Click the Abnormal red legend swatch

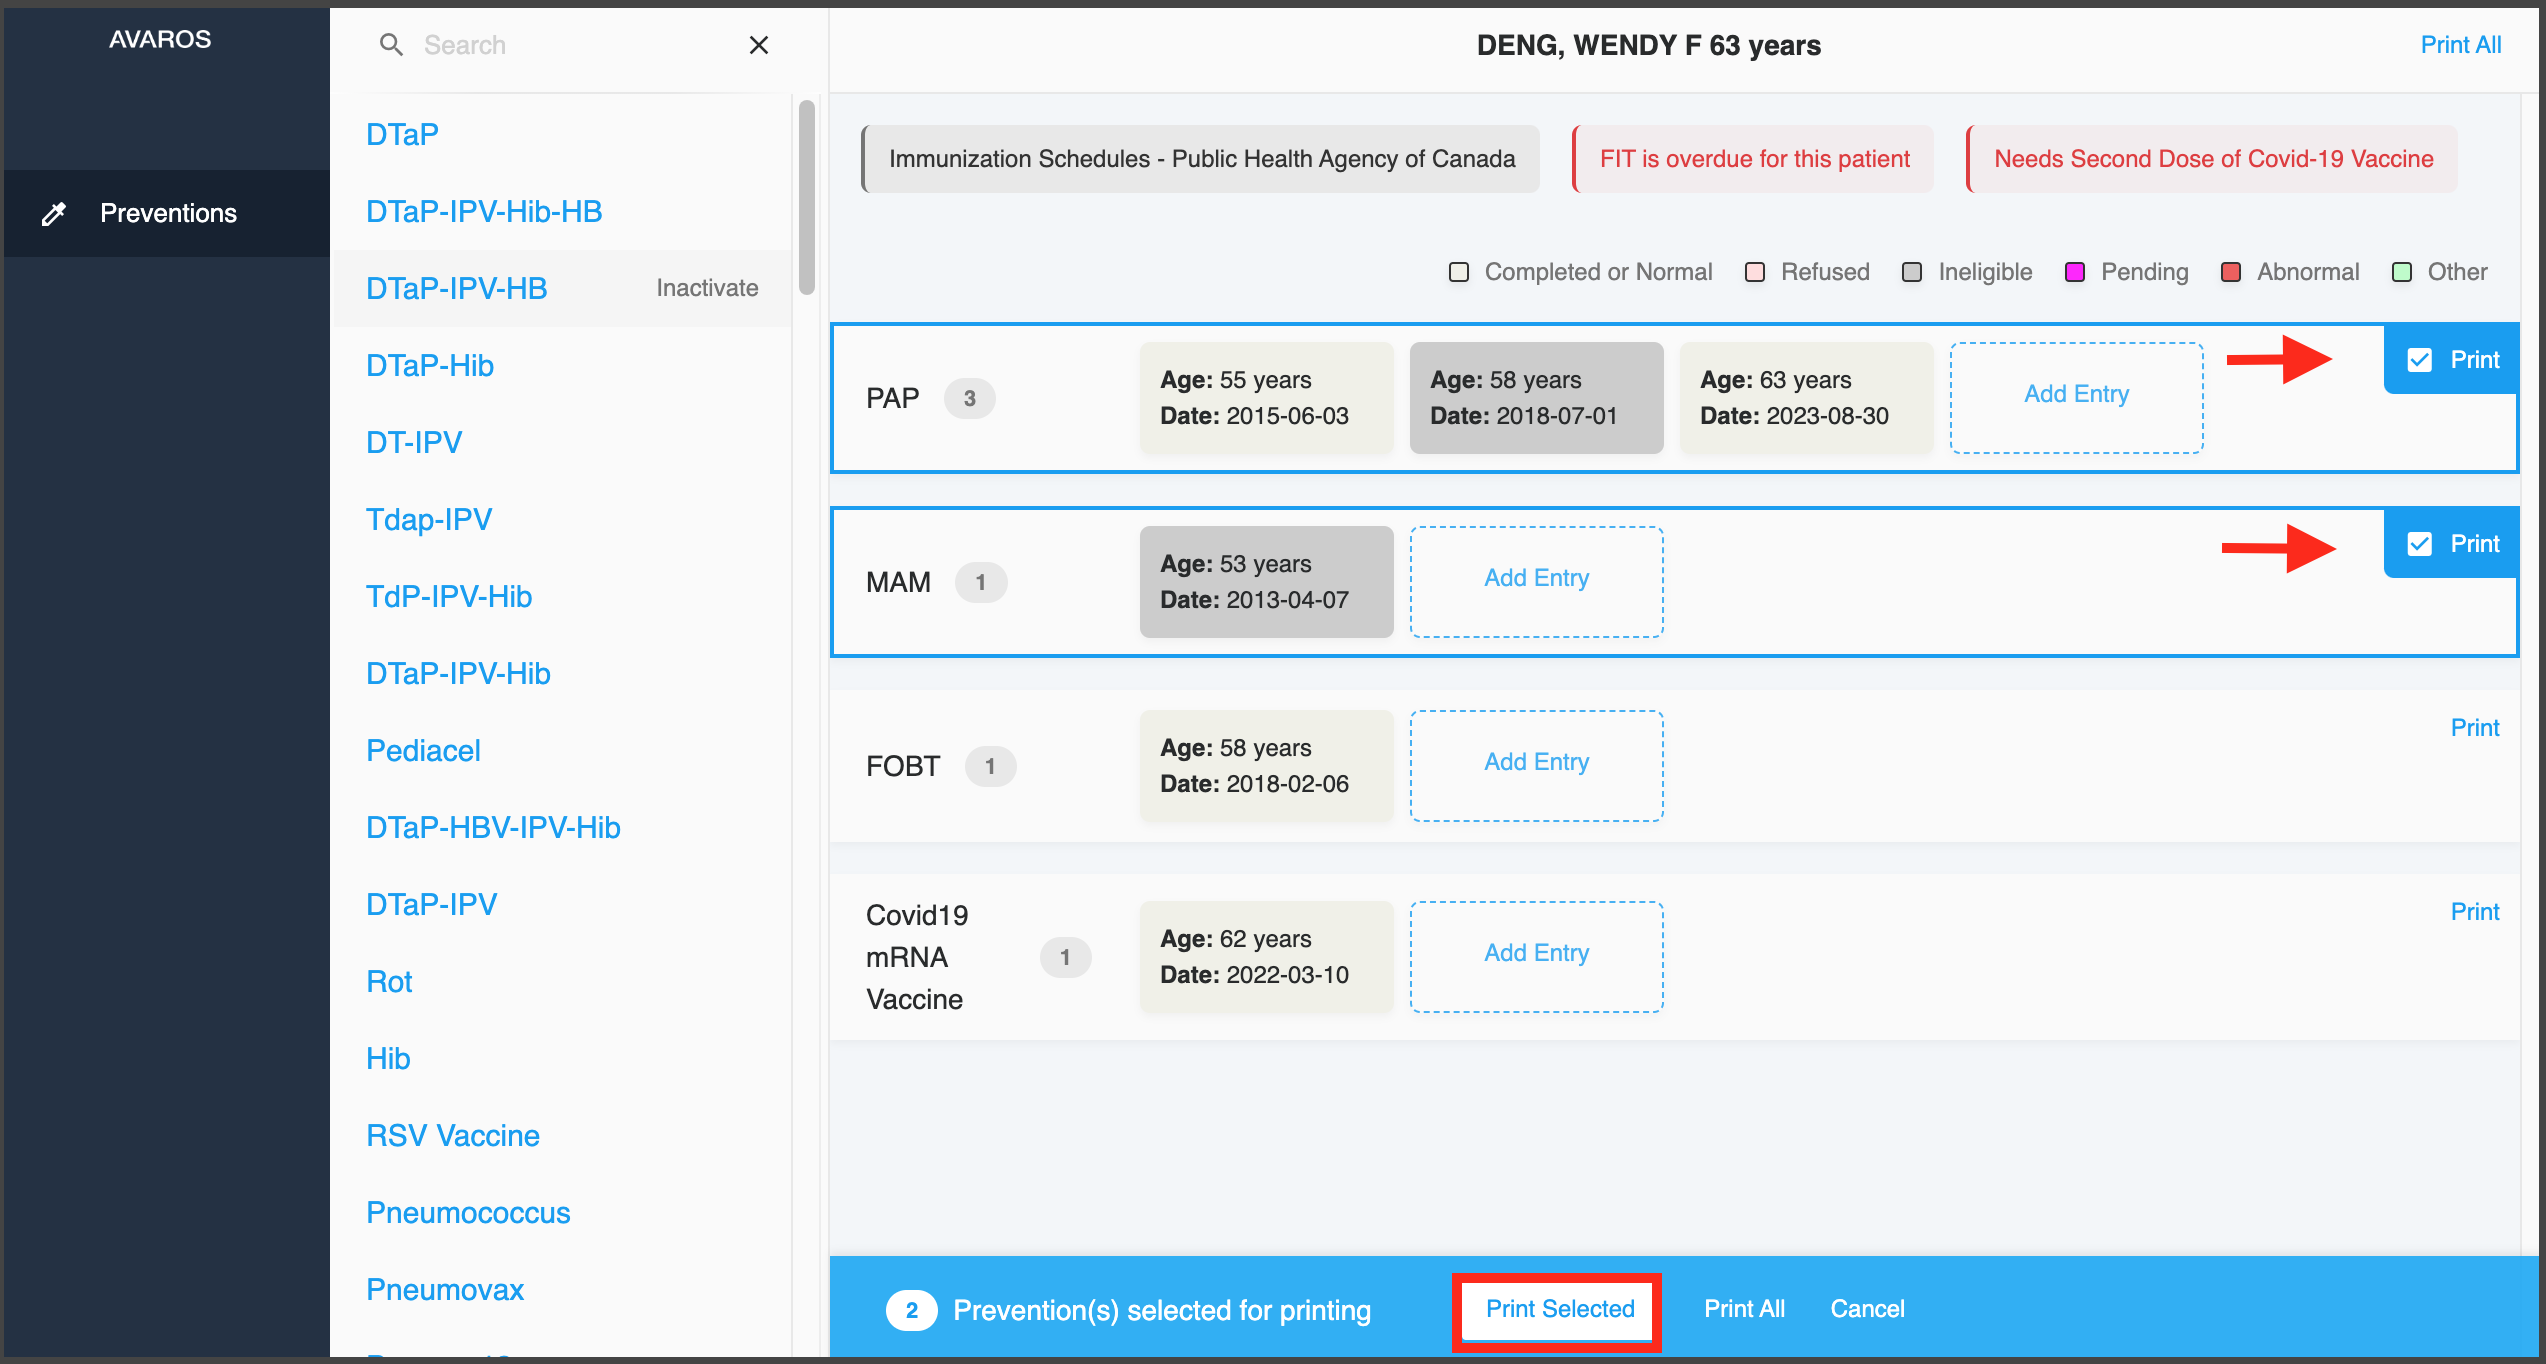point(2231,272)
